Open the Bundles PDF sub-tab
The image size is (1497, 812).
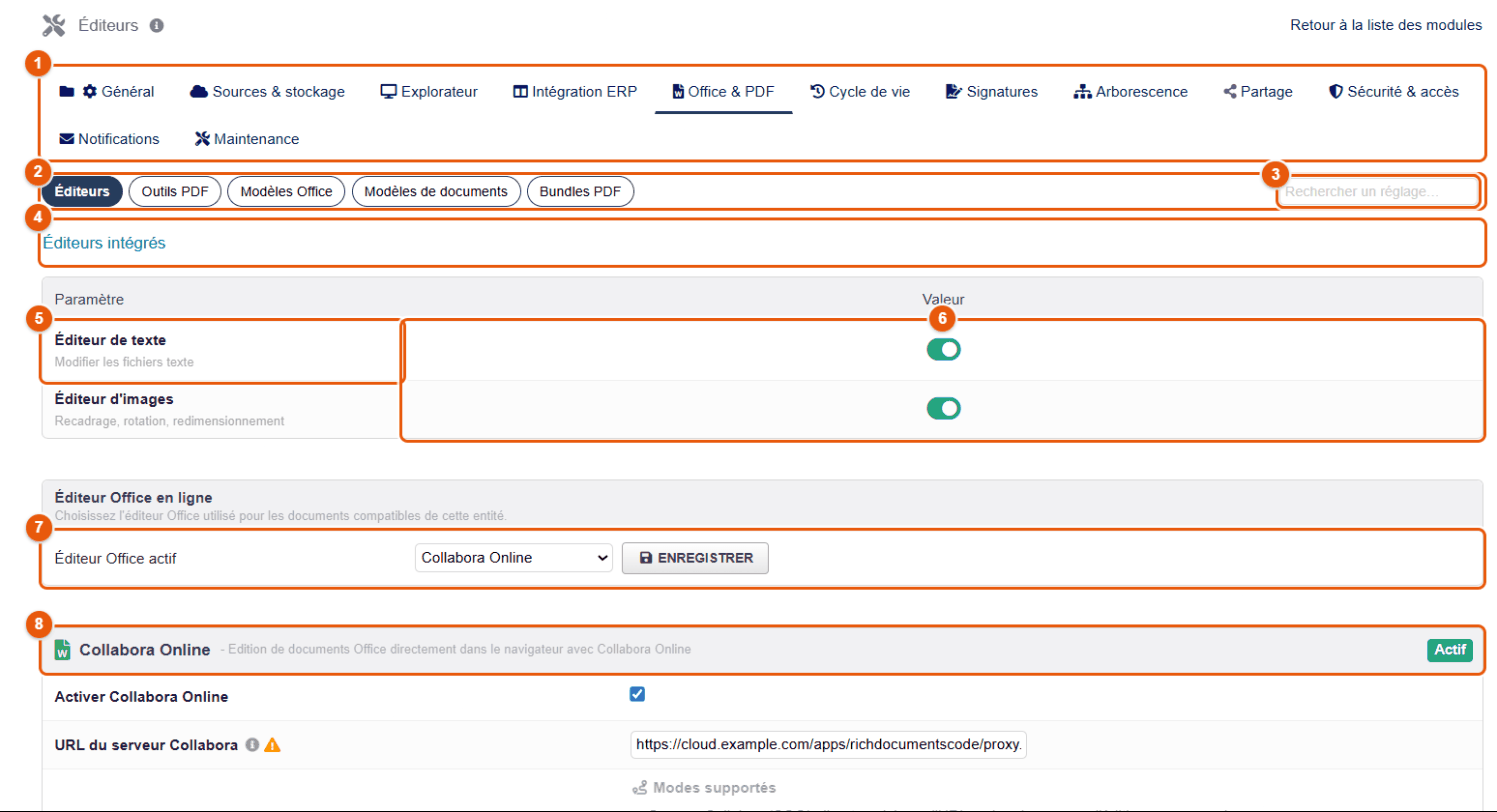point(580,191)
